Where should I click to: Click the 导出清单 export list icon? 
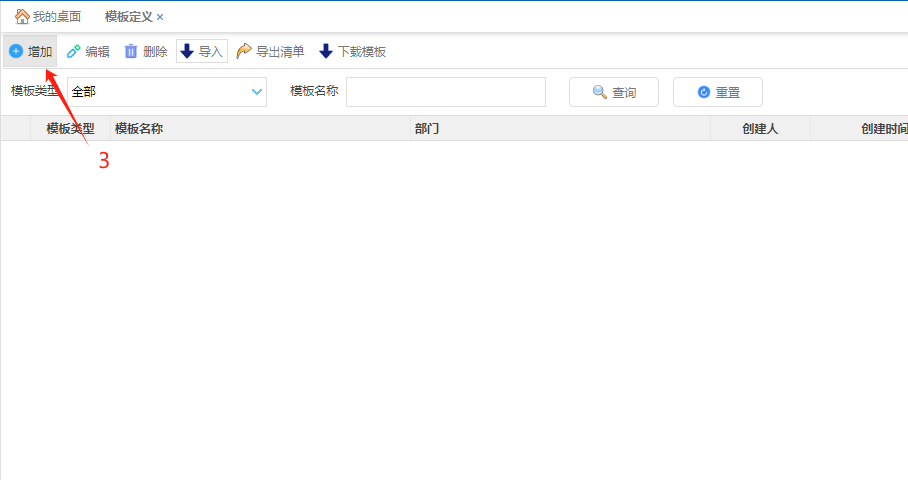coord(244,51)
